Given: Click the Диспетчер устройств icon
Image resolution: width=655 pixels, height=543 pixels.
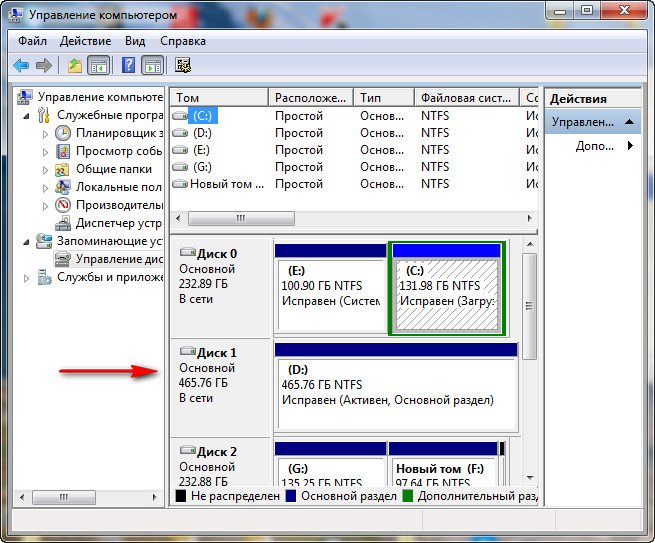Looking at the screenshot, I should (x=63, y=223).
